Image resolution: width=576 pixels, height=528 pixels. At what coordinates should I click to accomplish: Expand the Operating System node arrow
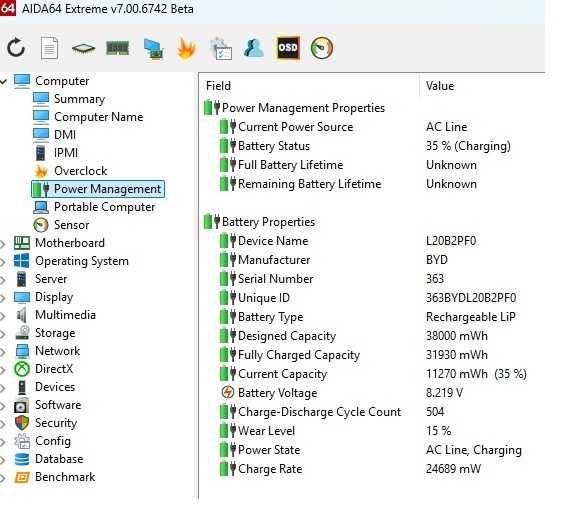pyautogui.click(x=3, y=261)
